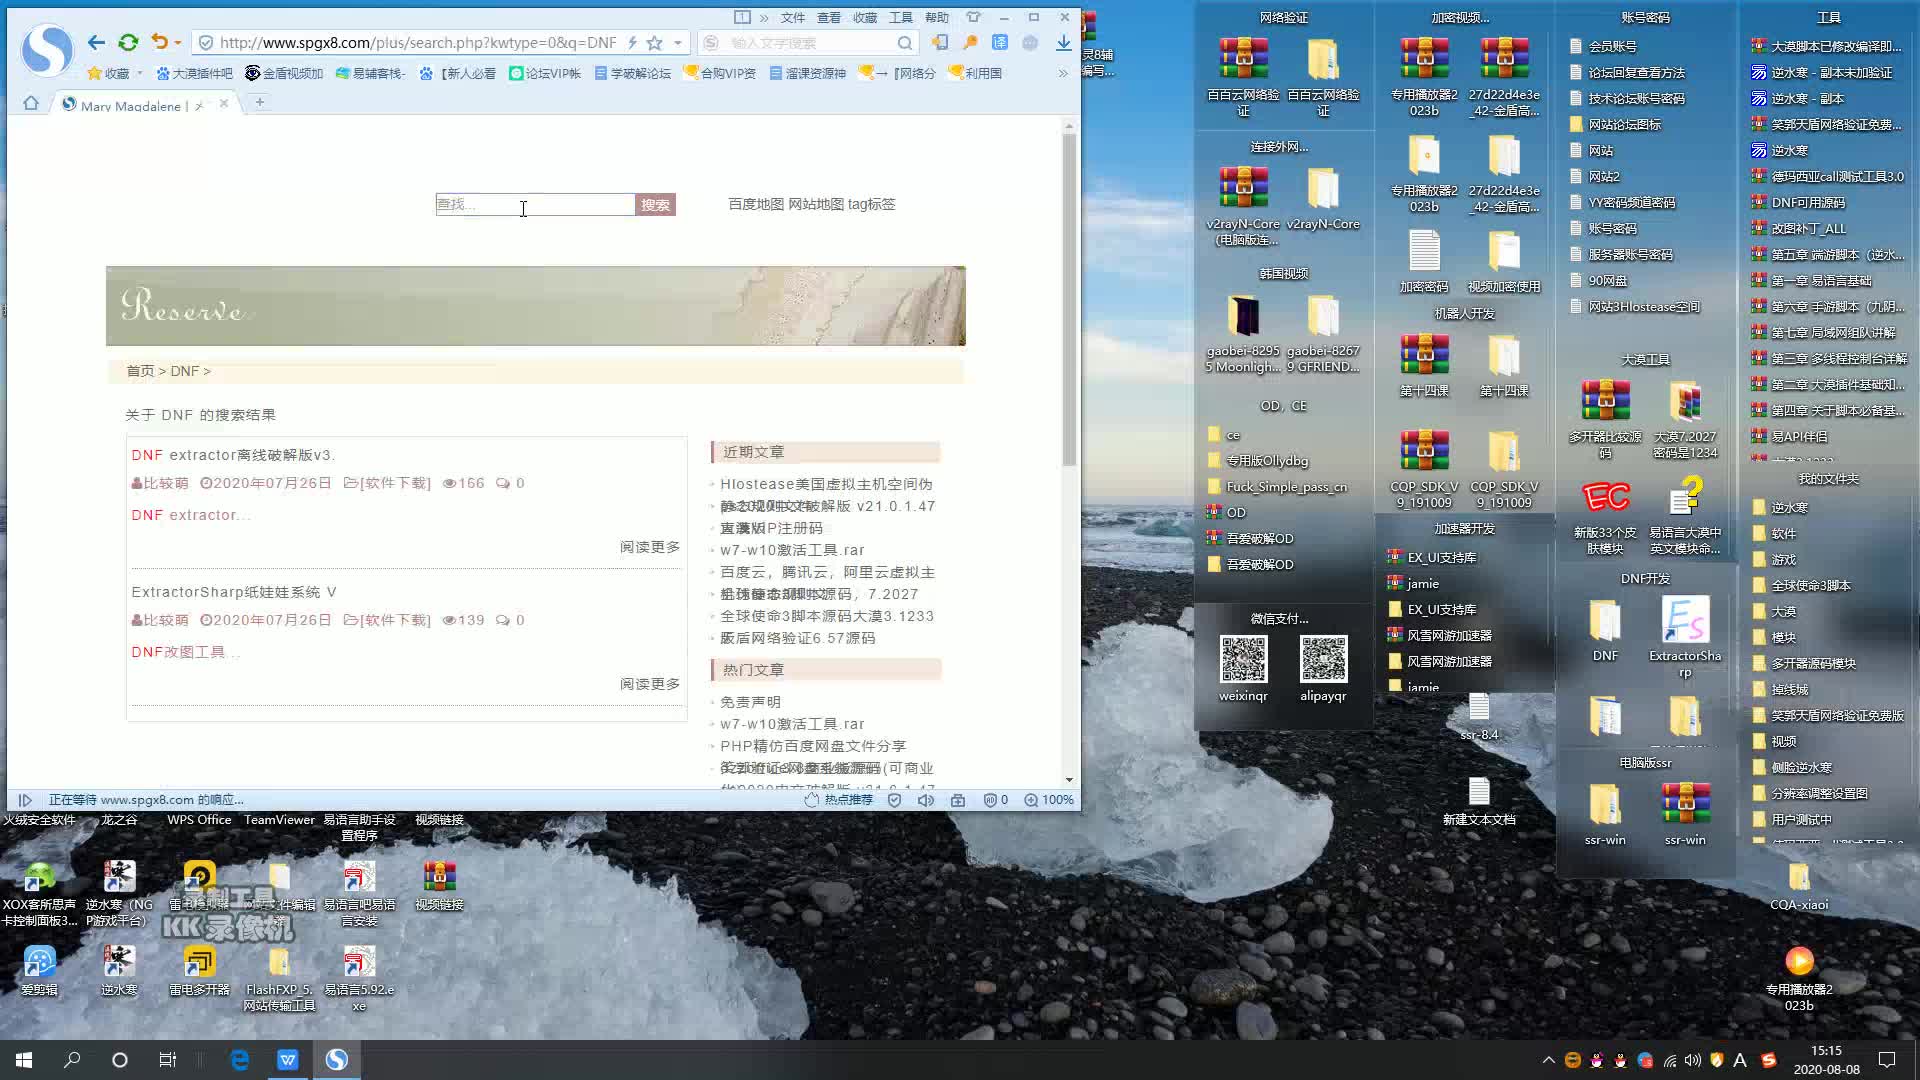Image resolution: width=1920 pixels, height=1080 pixels.
Task: Click the translate icon in browser toolbar
Action: tap(1000, 42)
